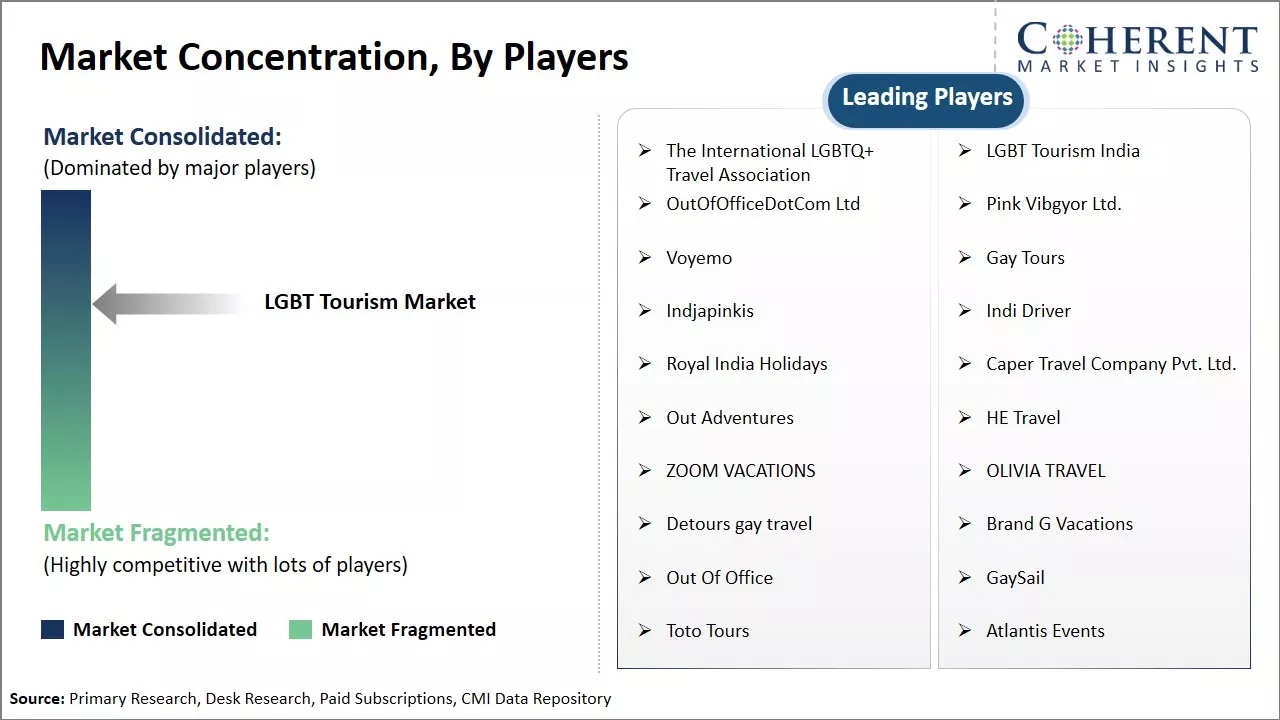Click the Market Concentration, By Players title

point(334,57)
